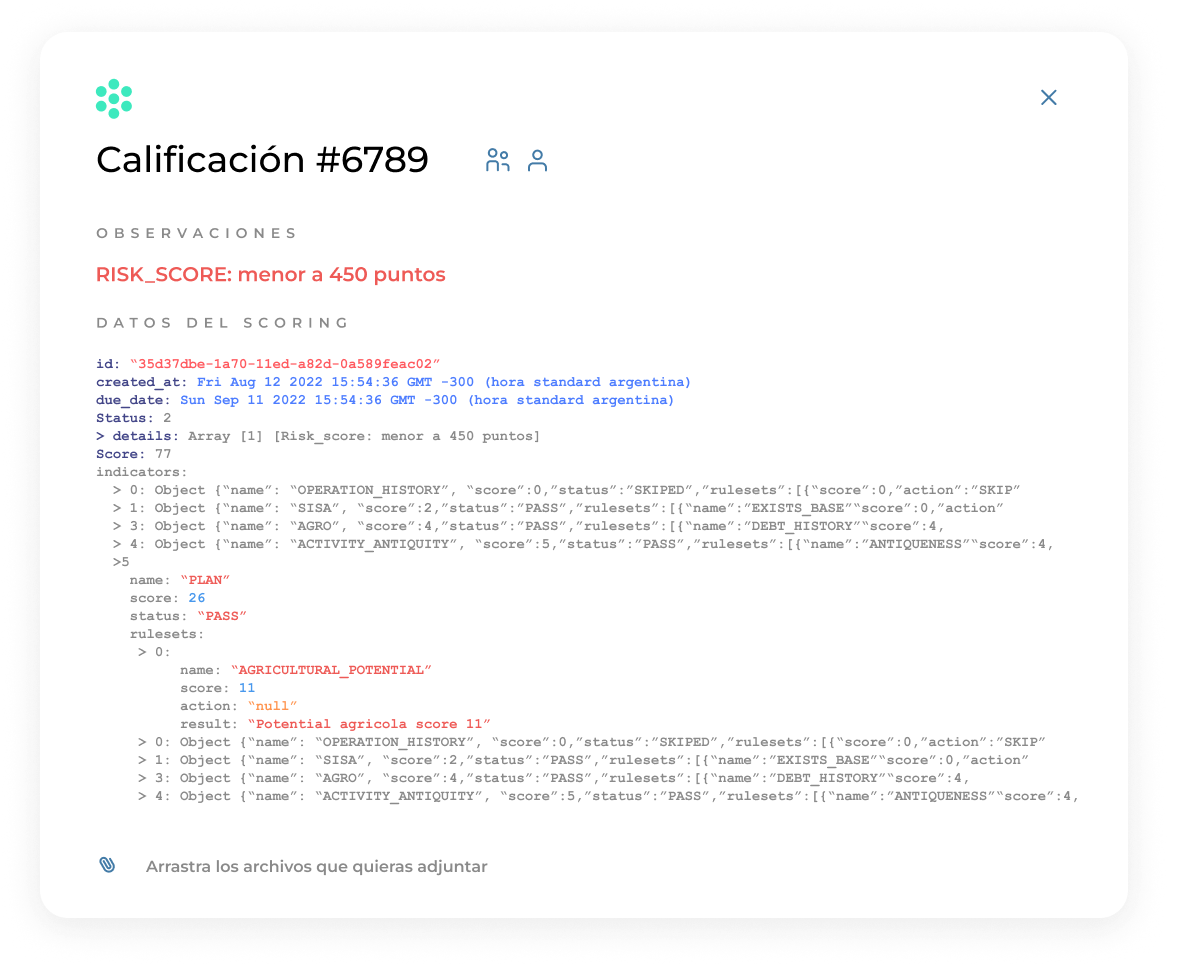Click the scoring id value string
1182x966 pixels.
(x=285, y=363)
